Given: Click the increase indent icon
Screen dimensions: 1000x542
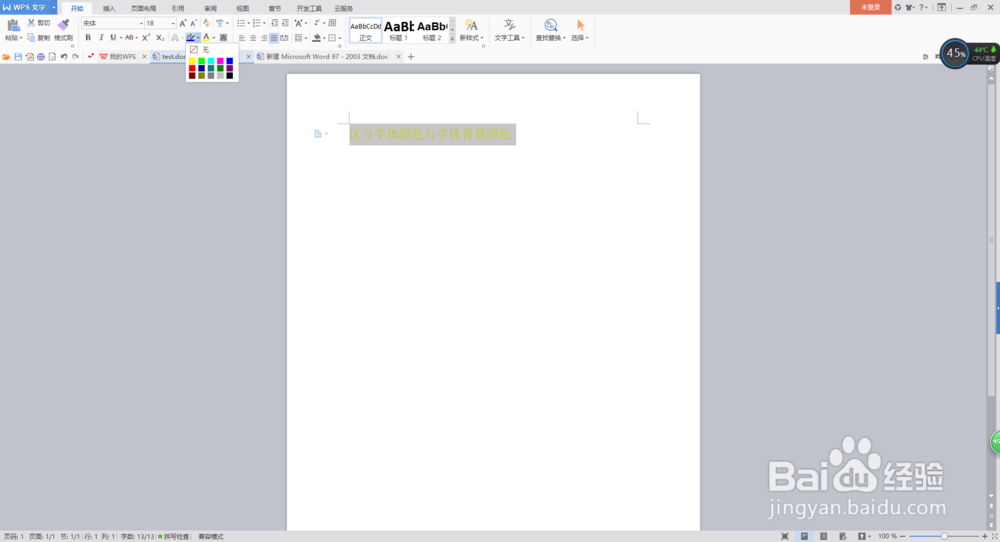Looking at the screenshot, I should tap(285, 23).
